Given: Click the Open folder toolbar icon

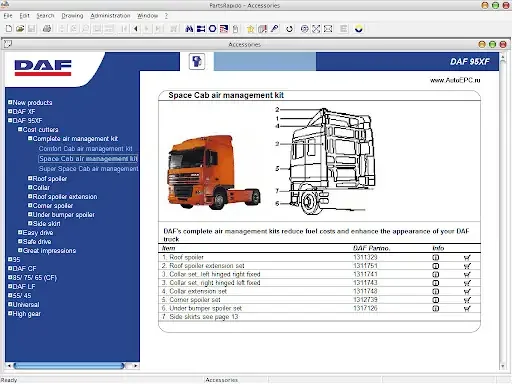Looking at the screenshot, I should coord(20,29).
